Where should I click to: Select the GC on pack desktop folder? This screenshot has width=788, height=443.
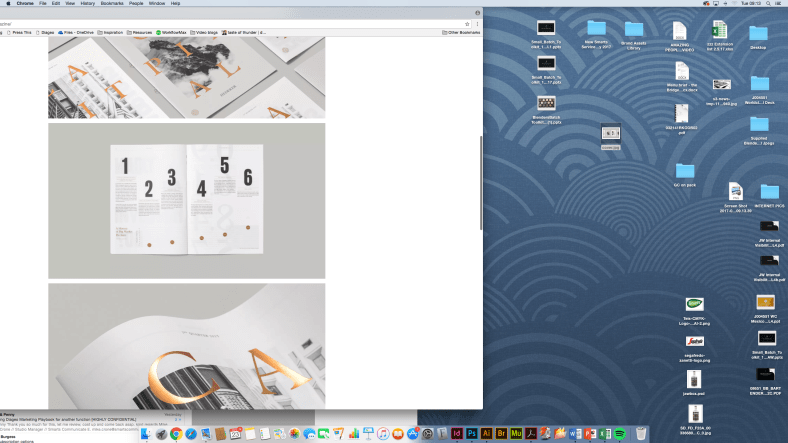click(x=684, y=175)
